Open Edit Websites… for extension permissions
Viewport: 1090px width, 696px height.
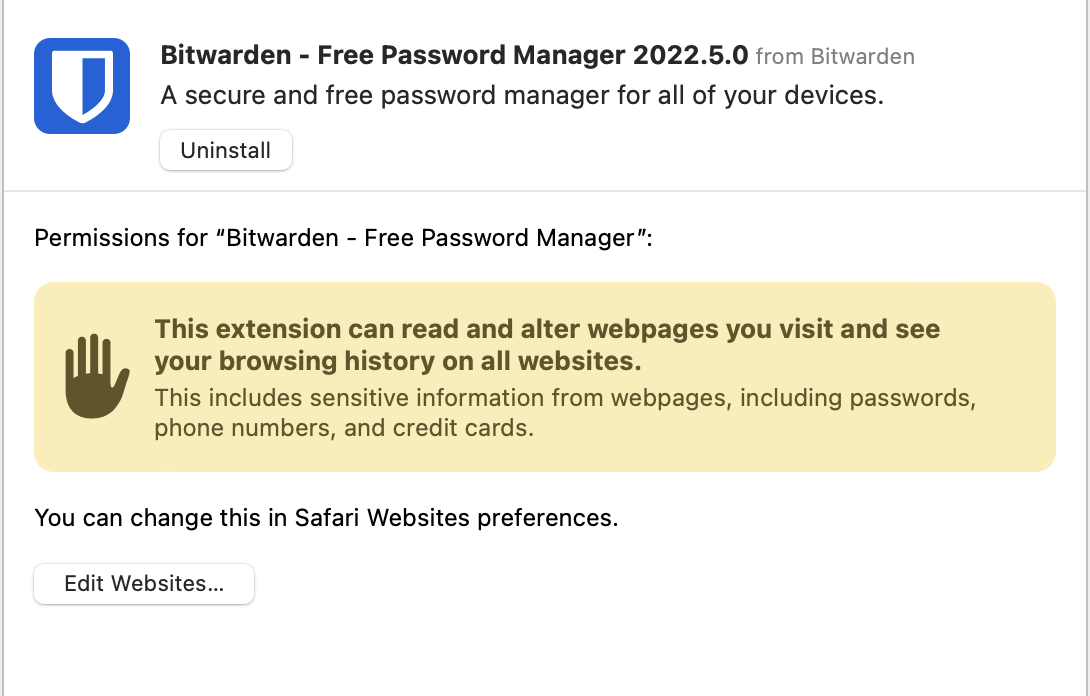(144, 584)
